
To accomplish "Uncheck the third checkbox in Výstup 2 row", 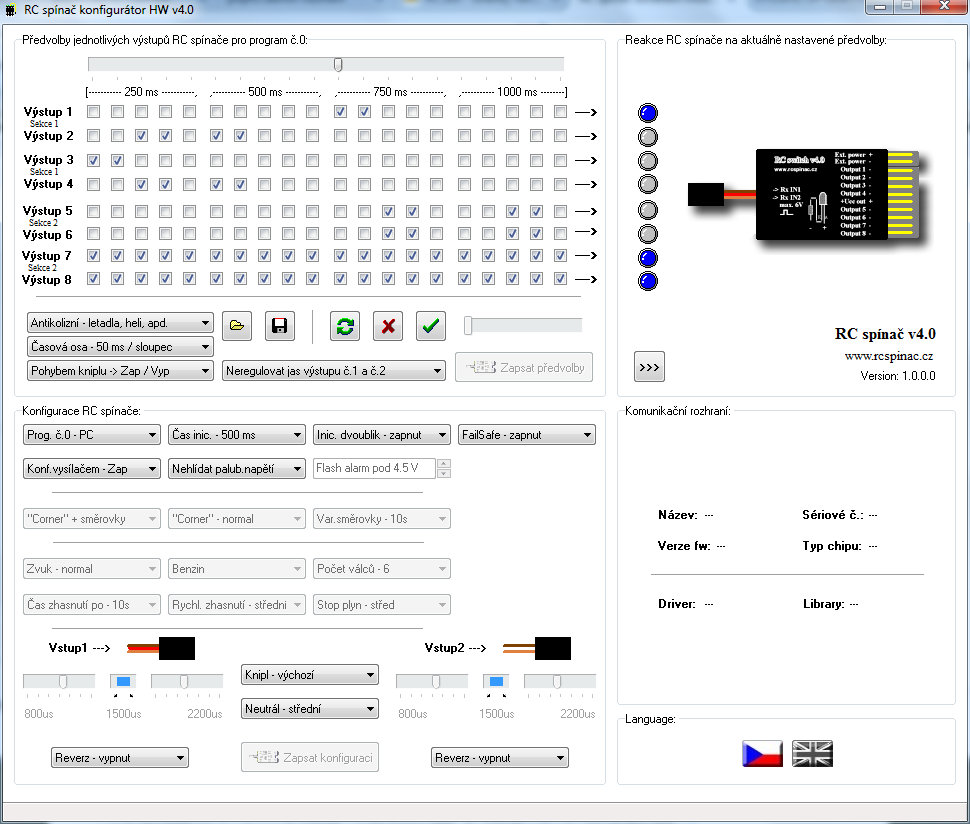I will [142, 135].
